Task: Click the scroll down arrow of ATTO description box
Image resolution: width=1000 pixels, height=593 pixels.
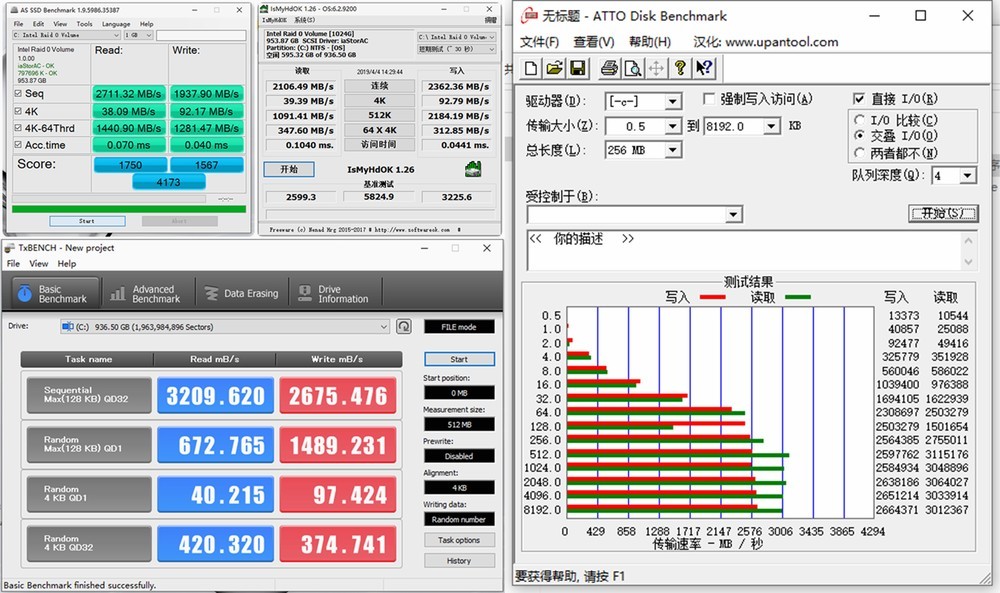Action: coord(969,261)
